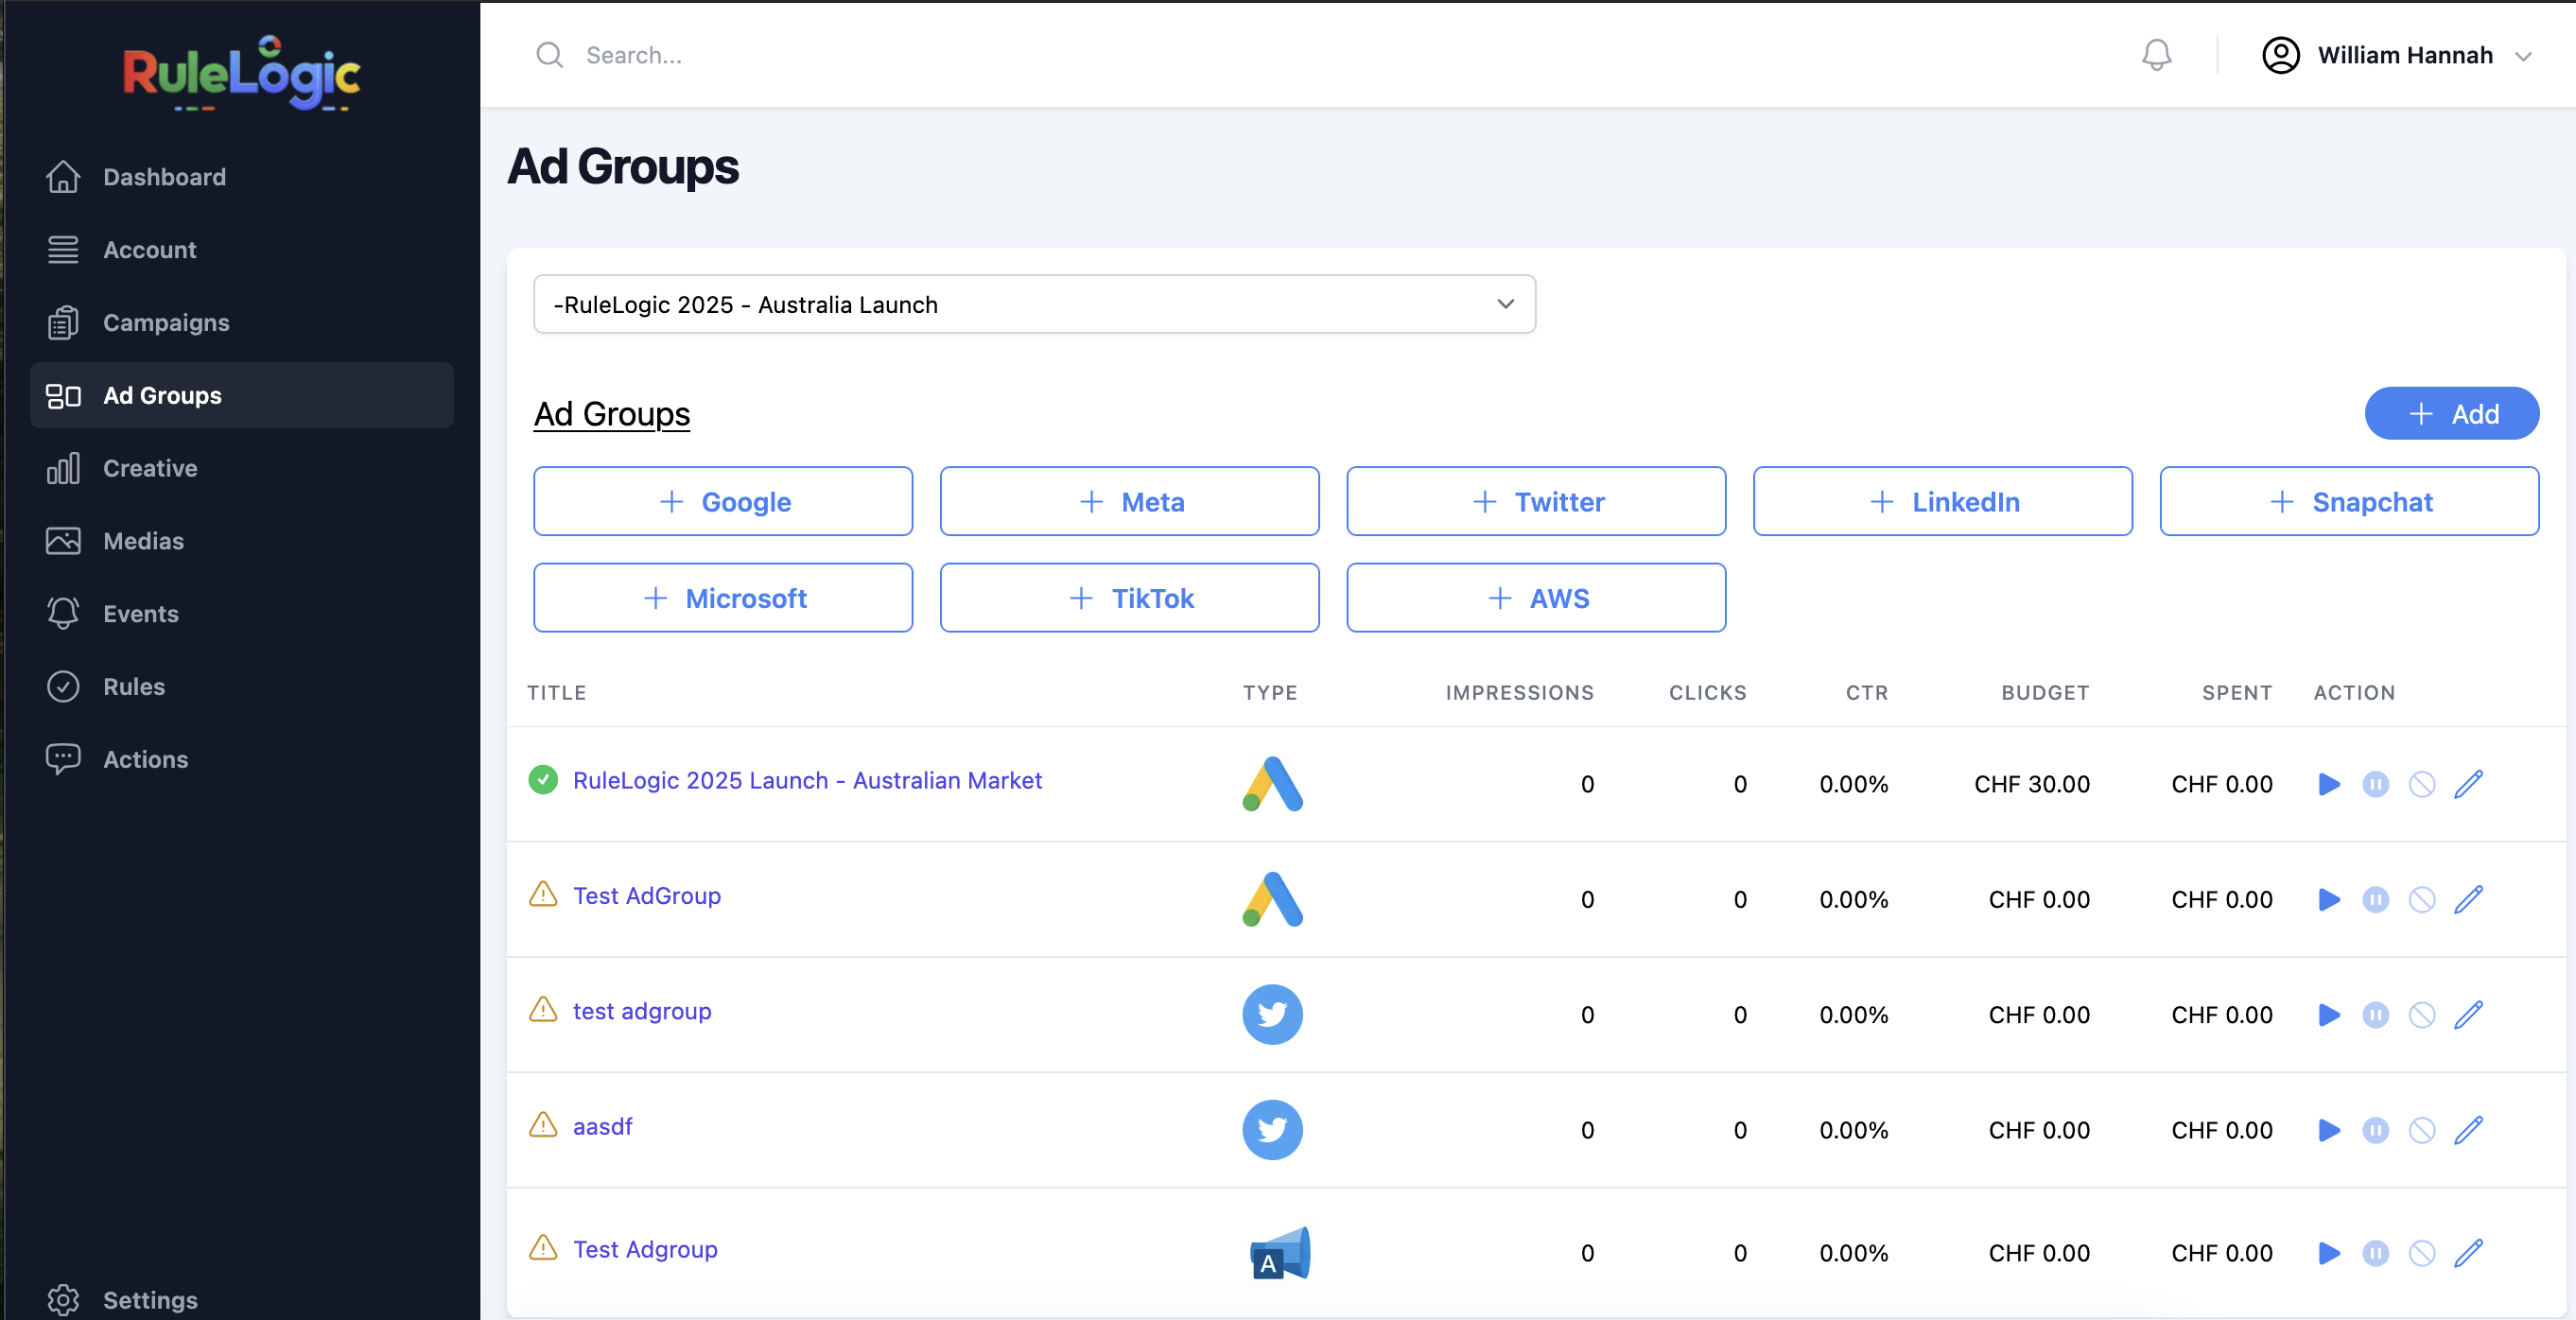
Task: Open Settings in the sidebar
Action: pyautogui.click(x=241, y=1299)
